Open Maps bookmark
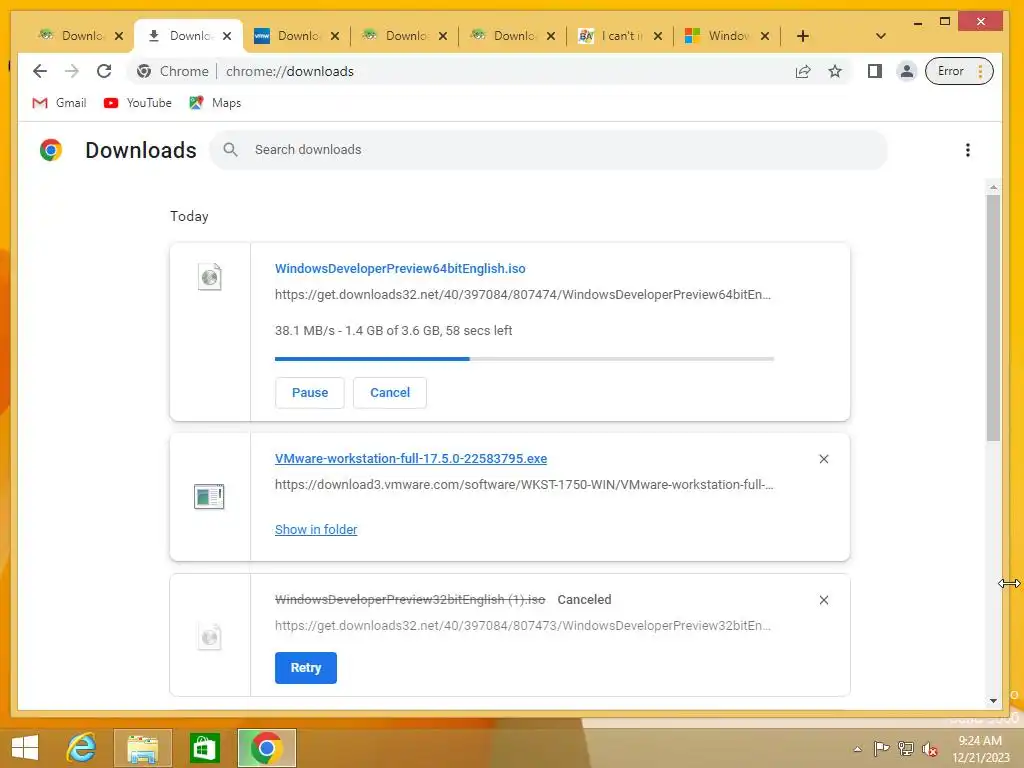Image resolution: width=1024 pixels, height=768 pixels. (x=216, y=103)
